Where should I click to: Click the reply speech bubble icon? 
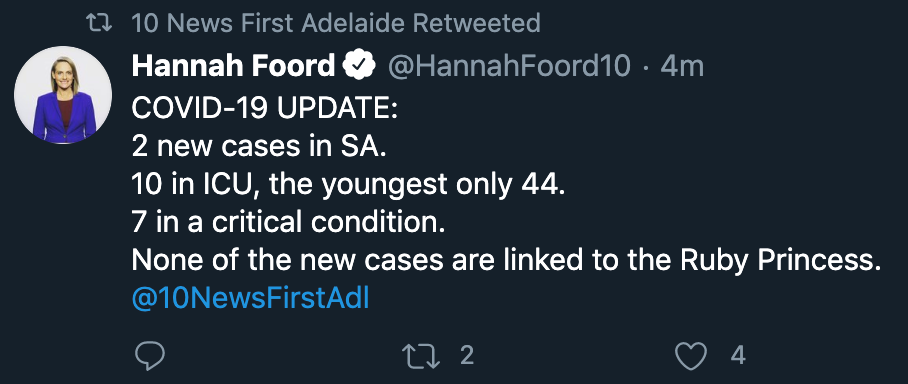click(150, 356)
